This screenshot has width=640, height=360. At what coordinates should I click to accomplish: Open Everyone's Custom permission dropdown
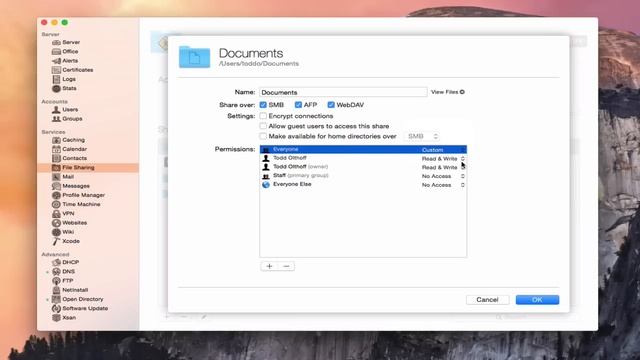(x=443, y=150)
